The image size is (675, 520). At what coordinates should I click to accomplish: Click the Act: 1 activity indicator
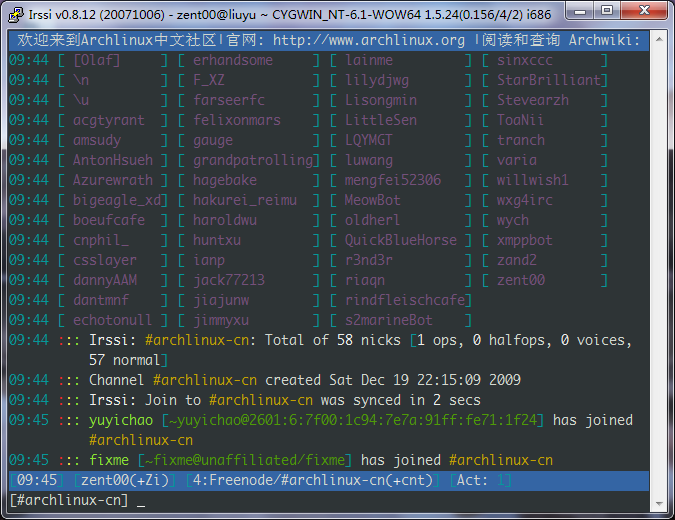point(484,480)
